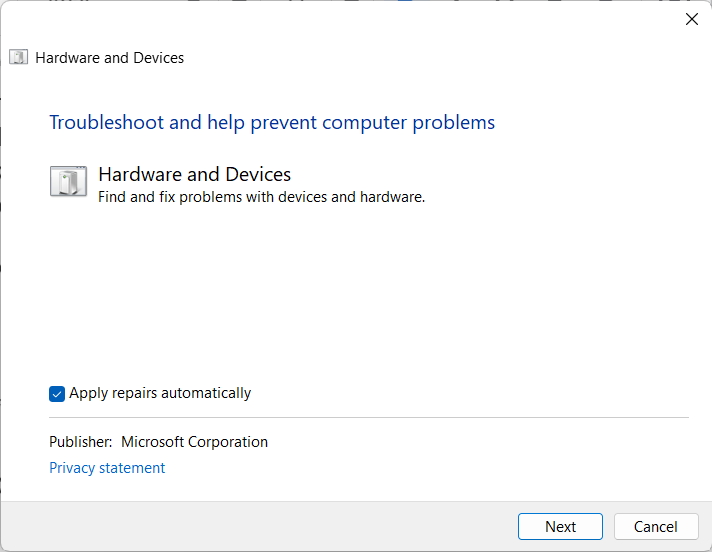Click the "Find and fix problems" description text

[261, 197]
